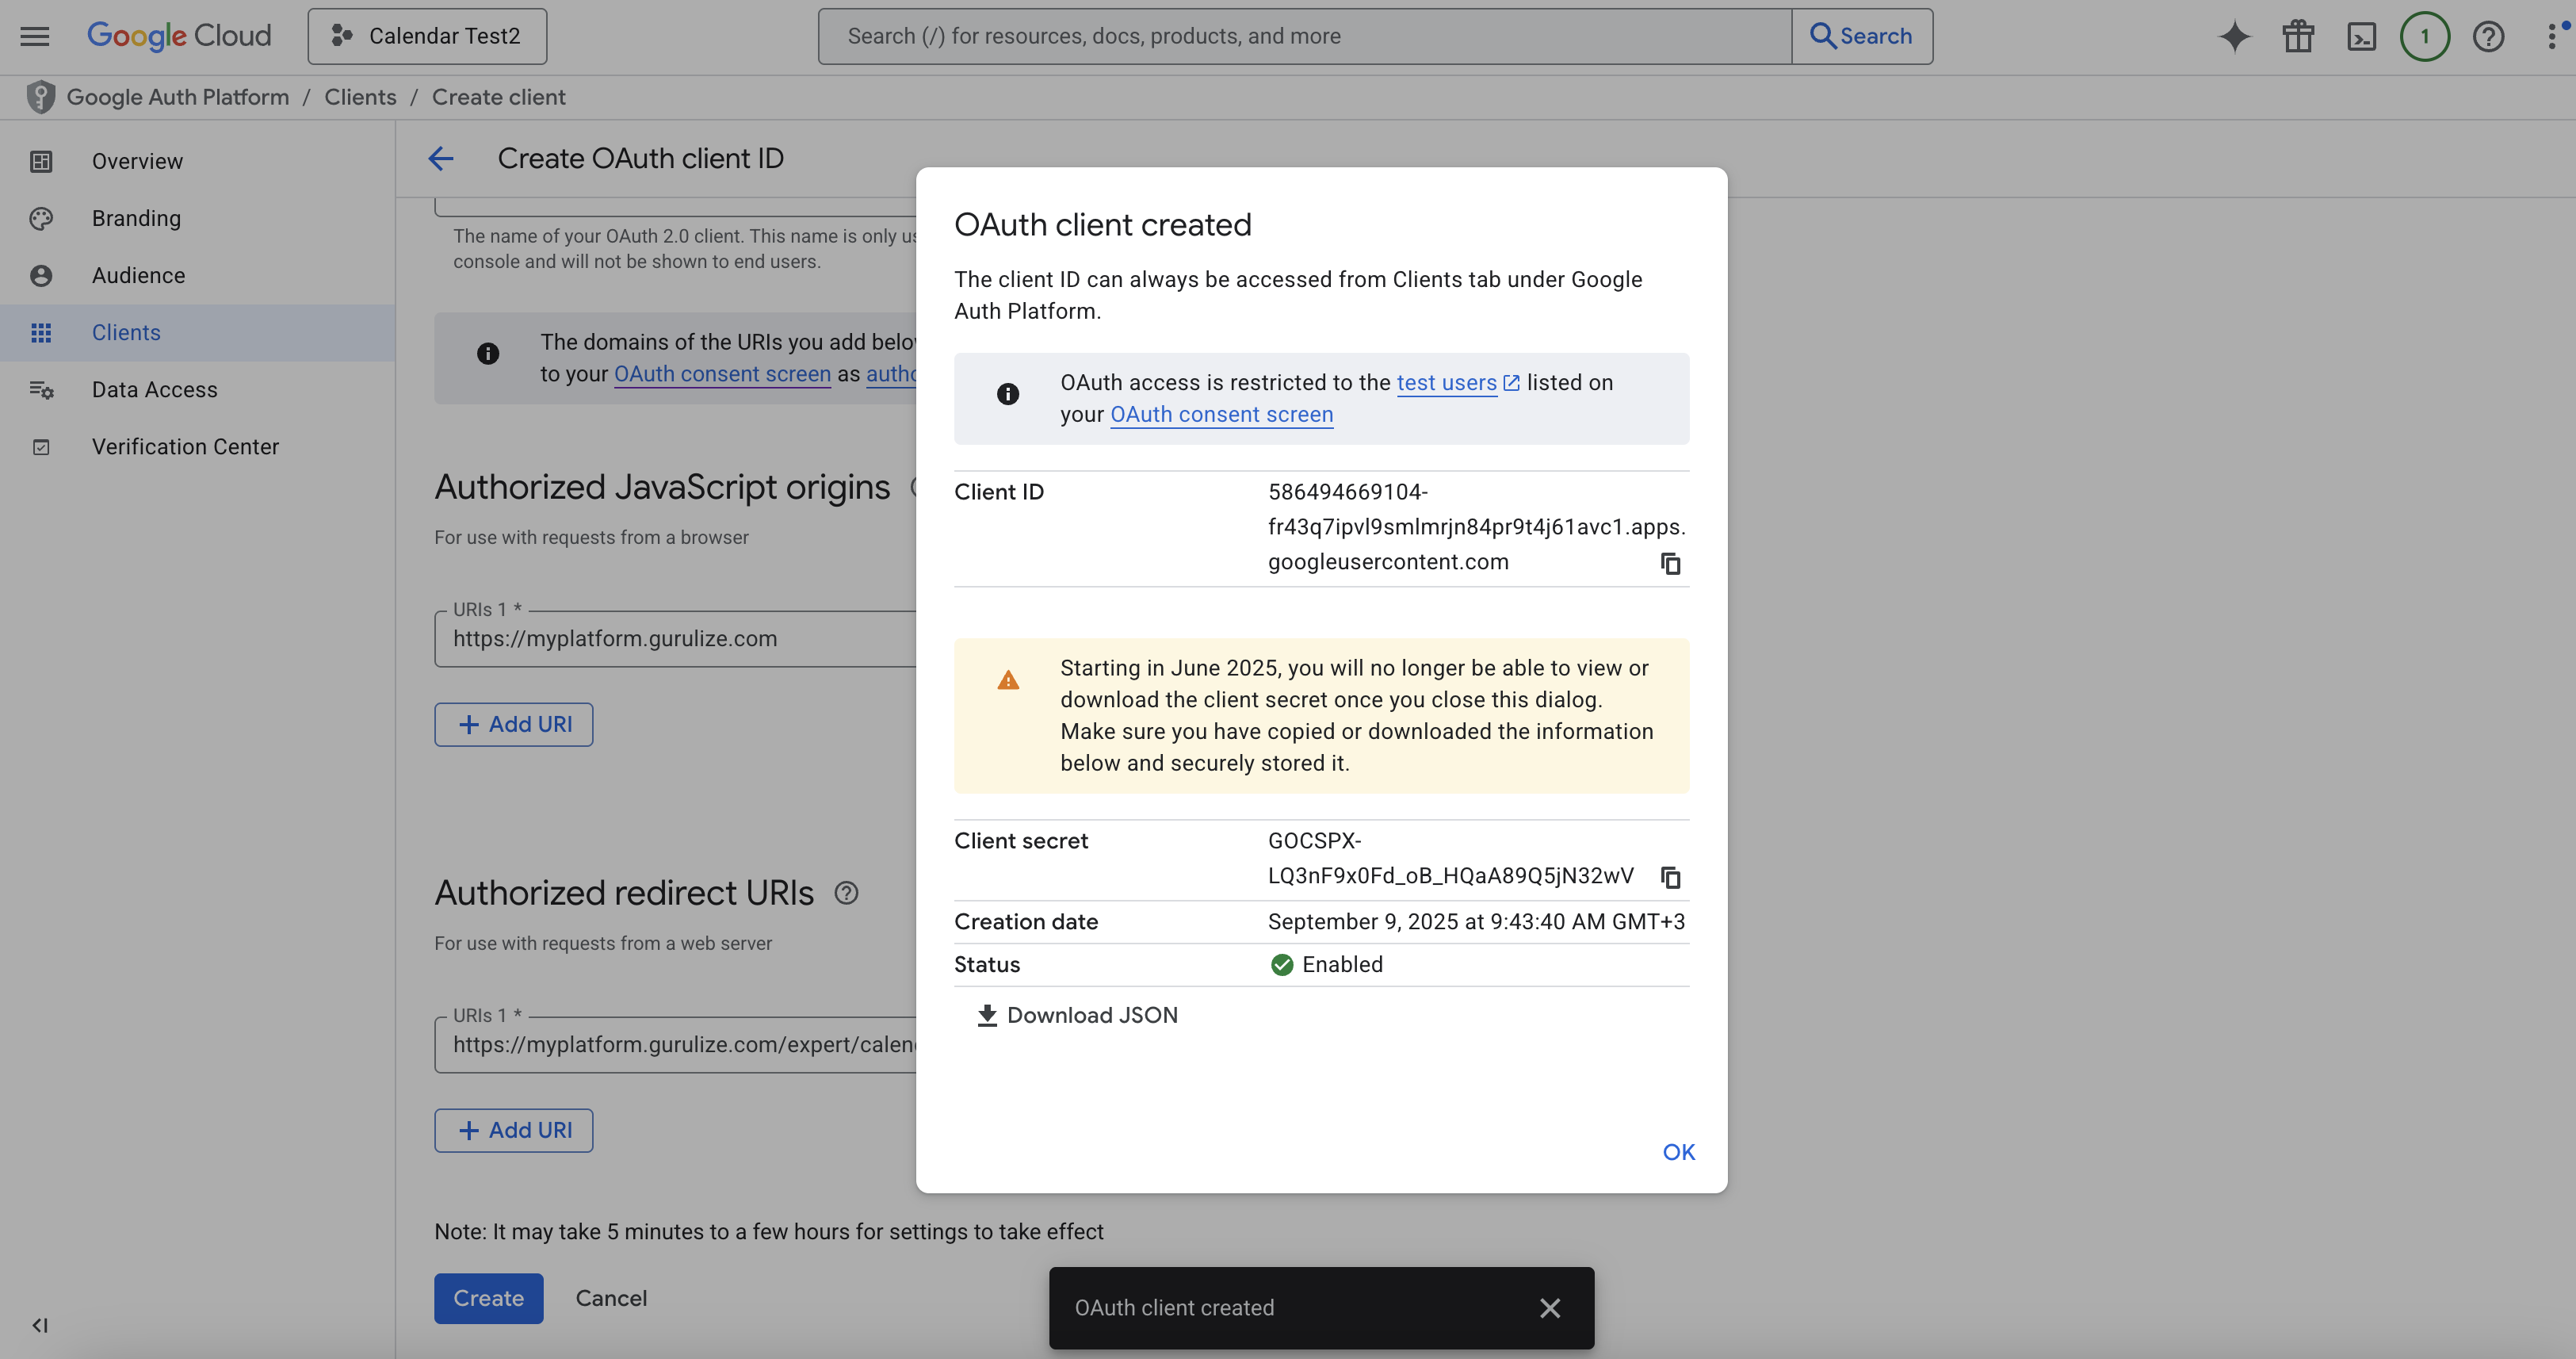The width and height of the screenshot is (2576, 1359).
Task: Click the Client secret value text
Action: click(x=1451, y=858)
